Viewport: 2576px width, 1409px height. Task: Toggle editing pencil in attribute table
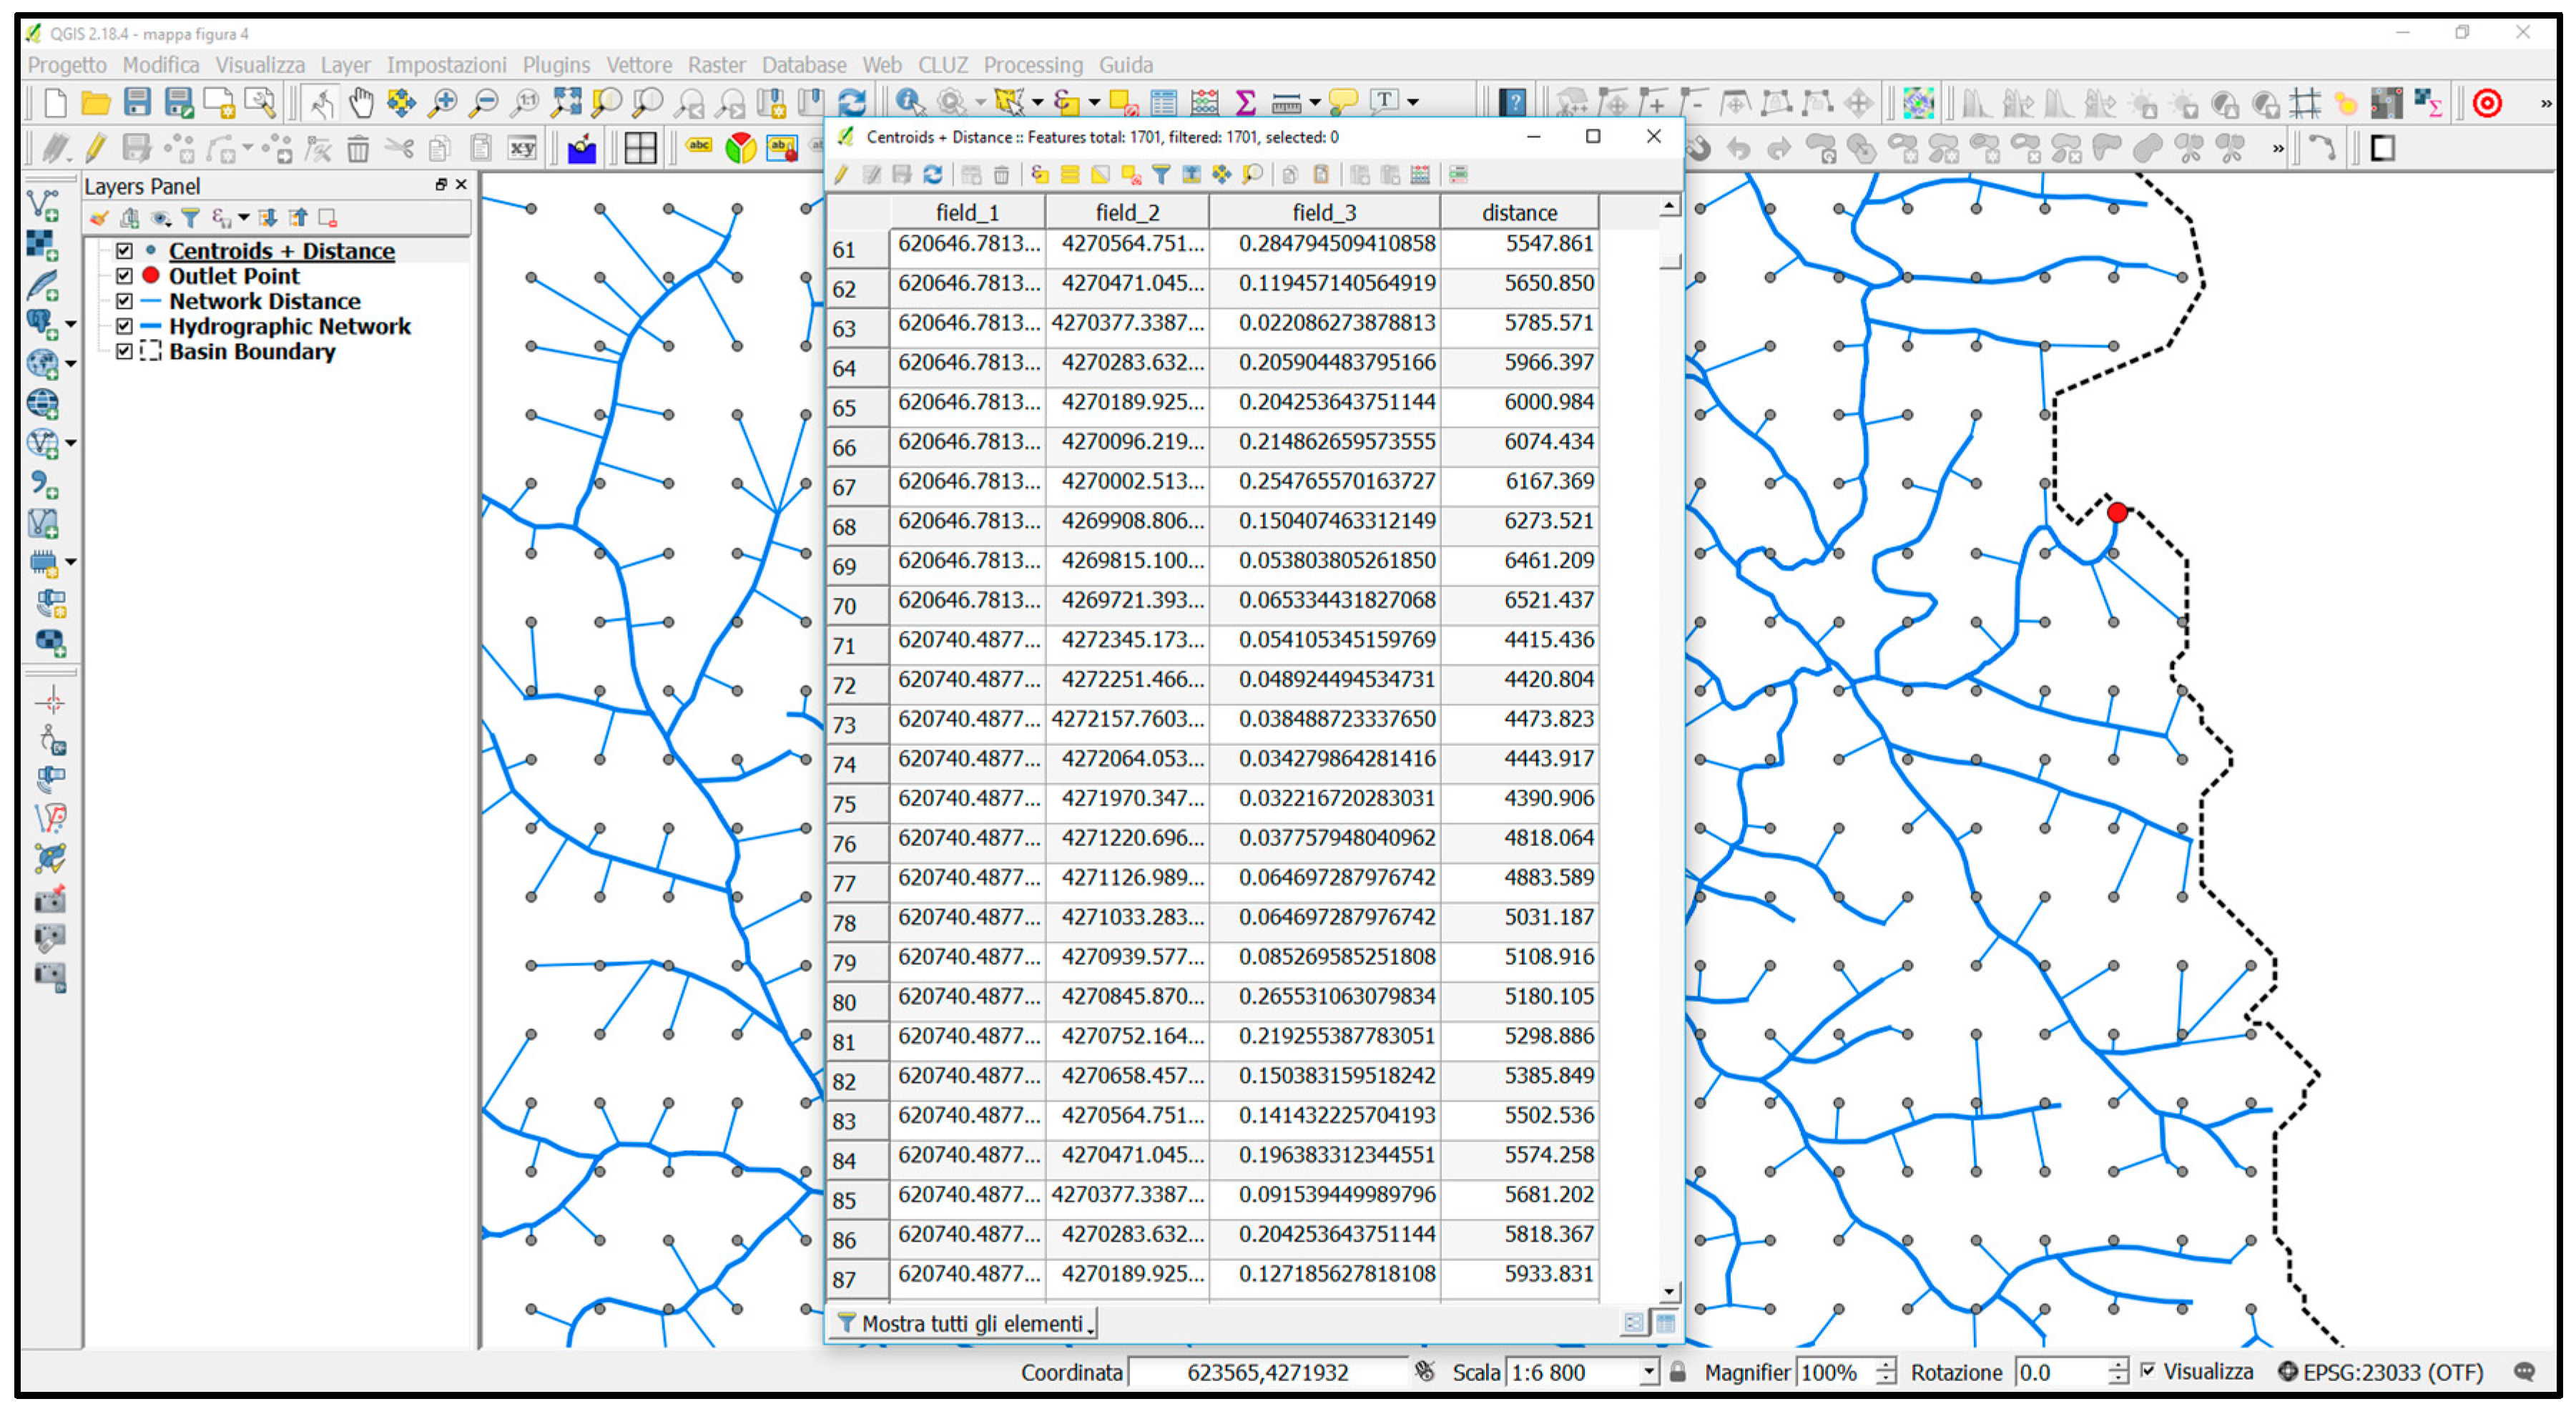coord(842,175)
